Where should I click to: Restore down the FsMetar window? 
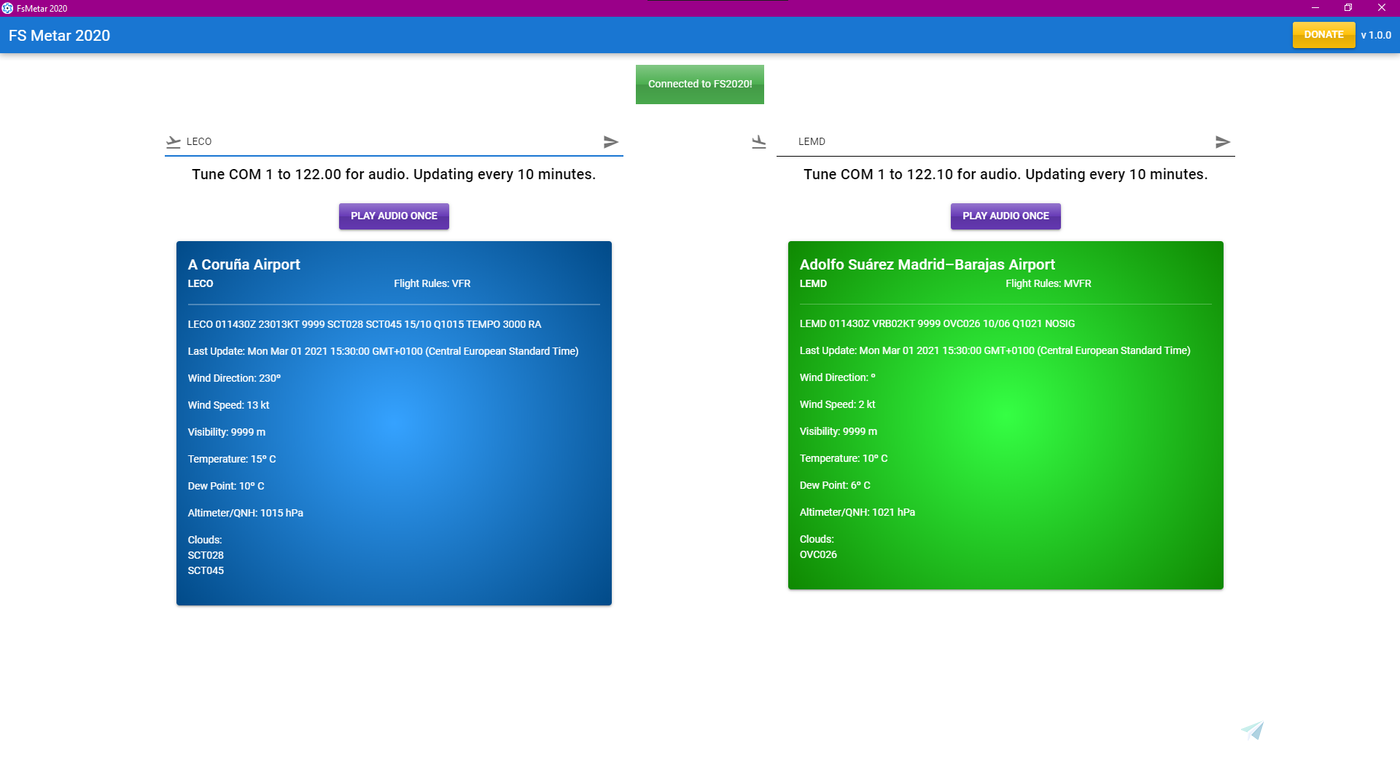[x=1348, y=8]
